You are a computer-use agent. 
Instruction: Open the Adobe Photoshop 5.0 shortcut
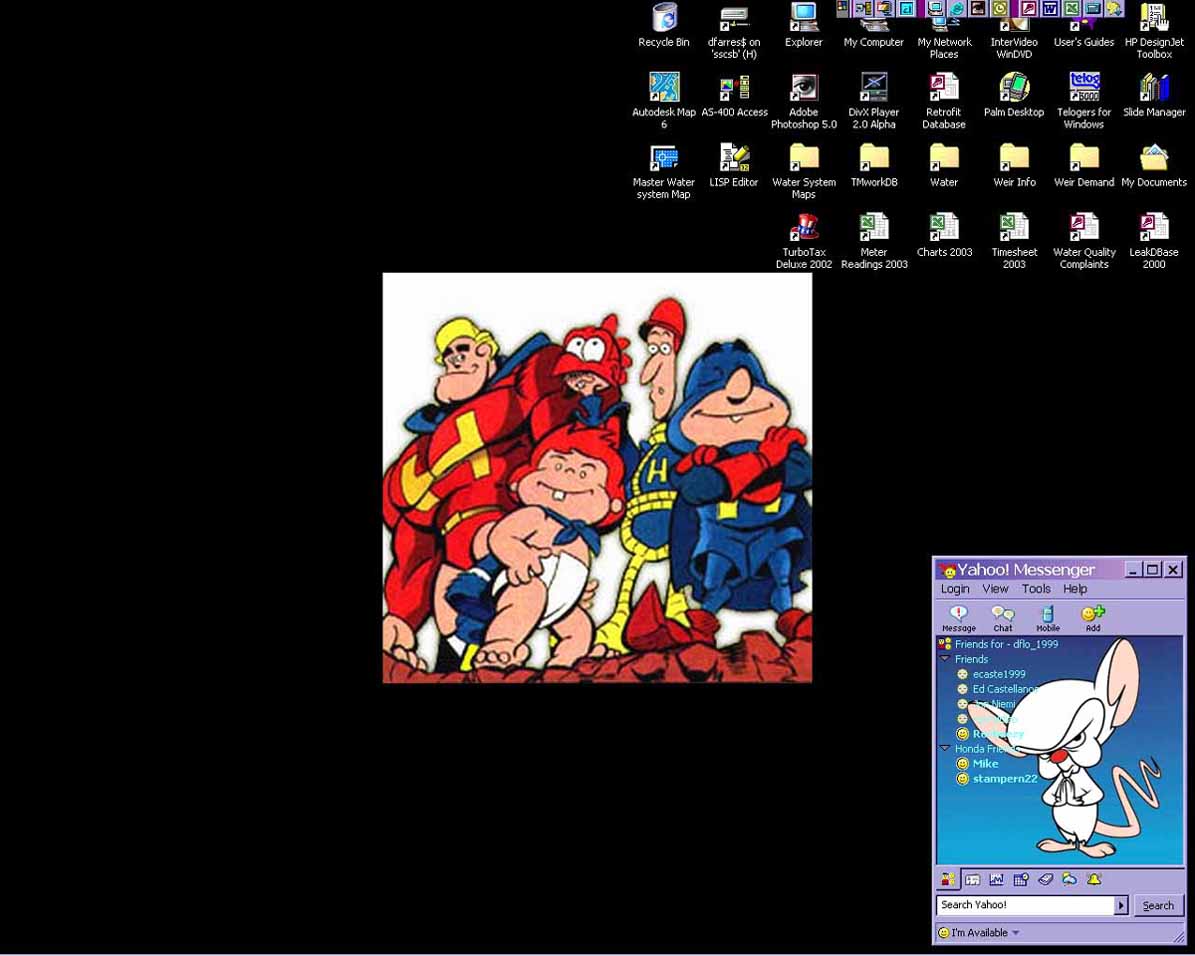pyautogui.click(x=803, y=89)
